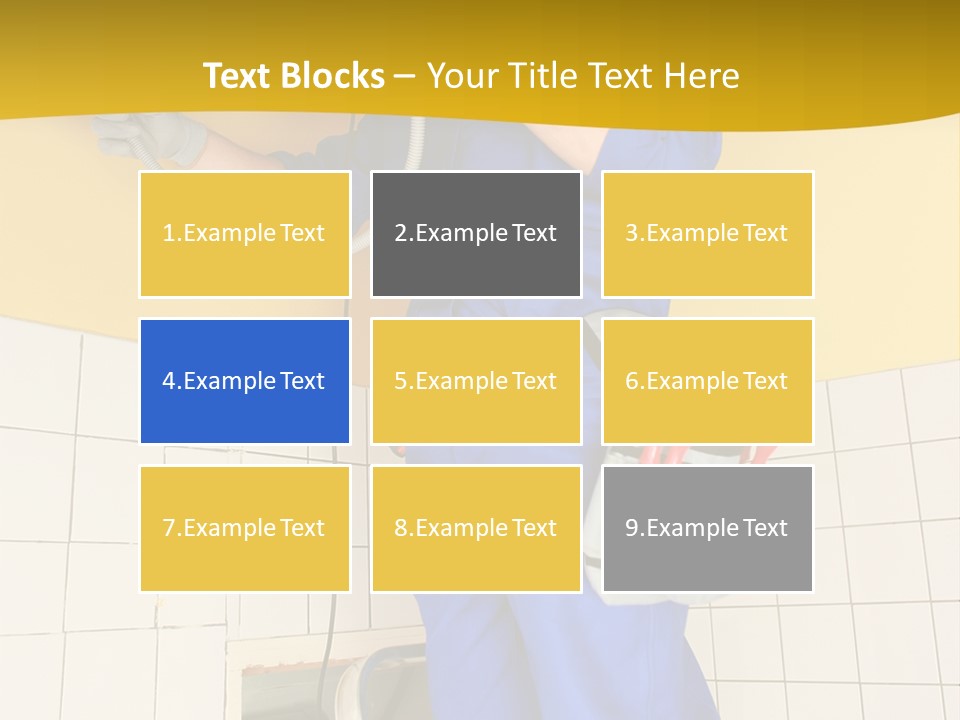Click the dash separator in the title

coord(405,76)
